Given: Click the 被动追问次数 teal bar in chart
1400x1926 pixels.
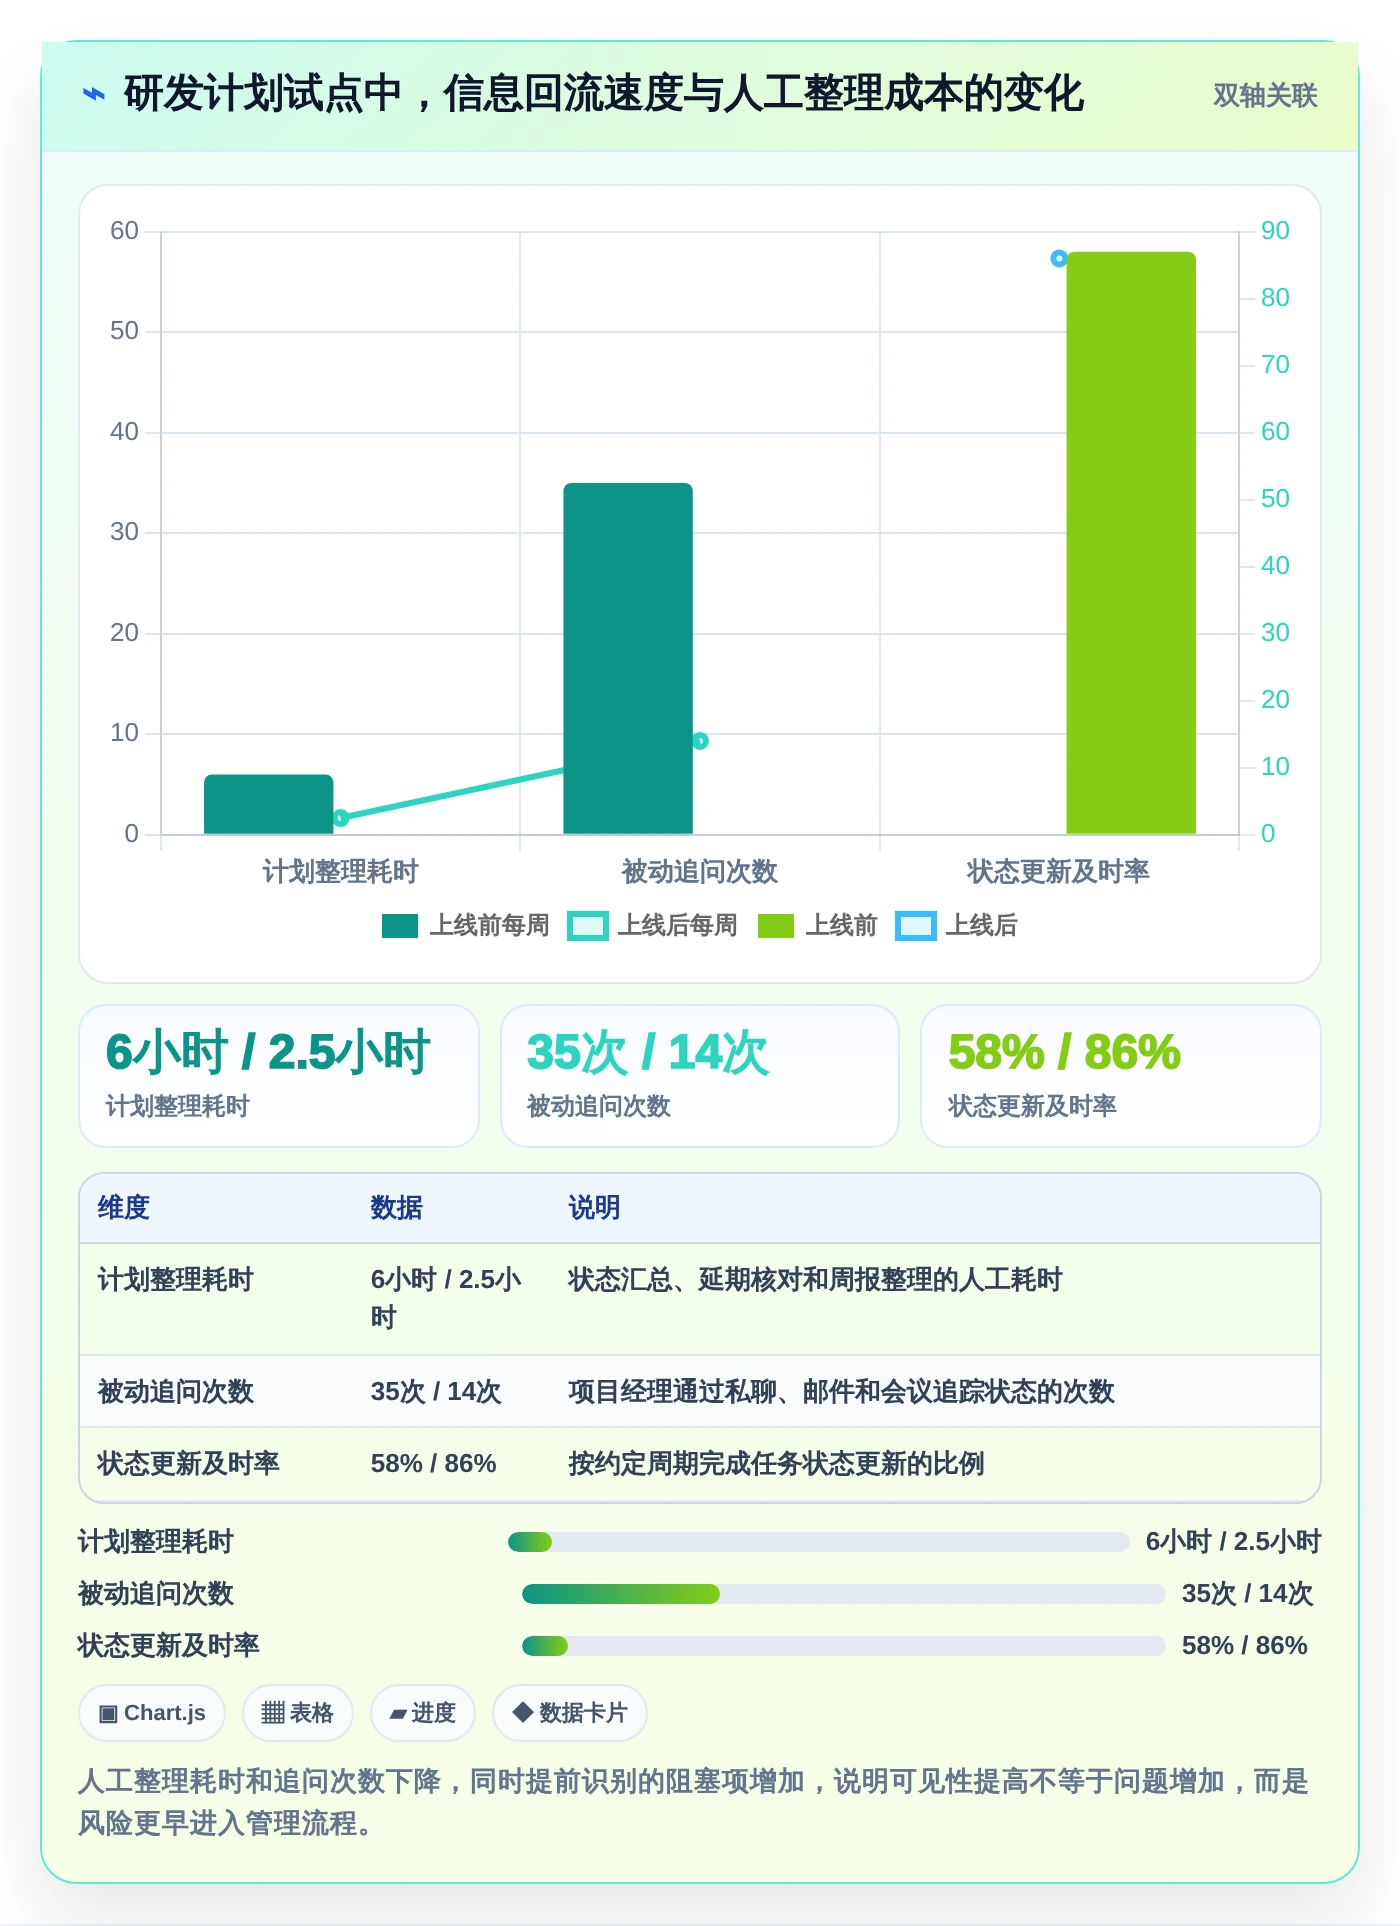Looking at the screenshot, I should (628, 658).
